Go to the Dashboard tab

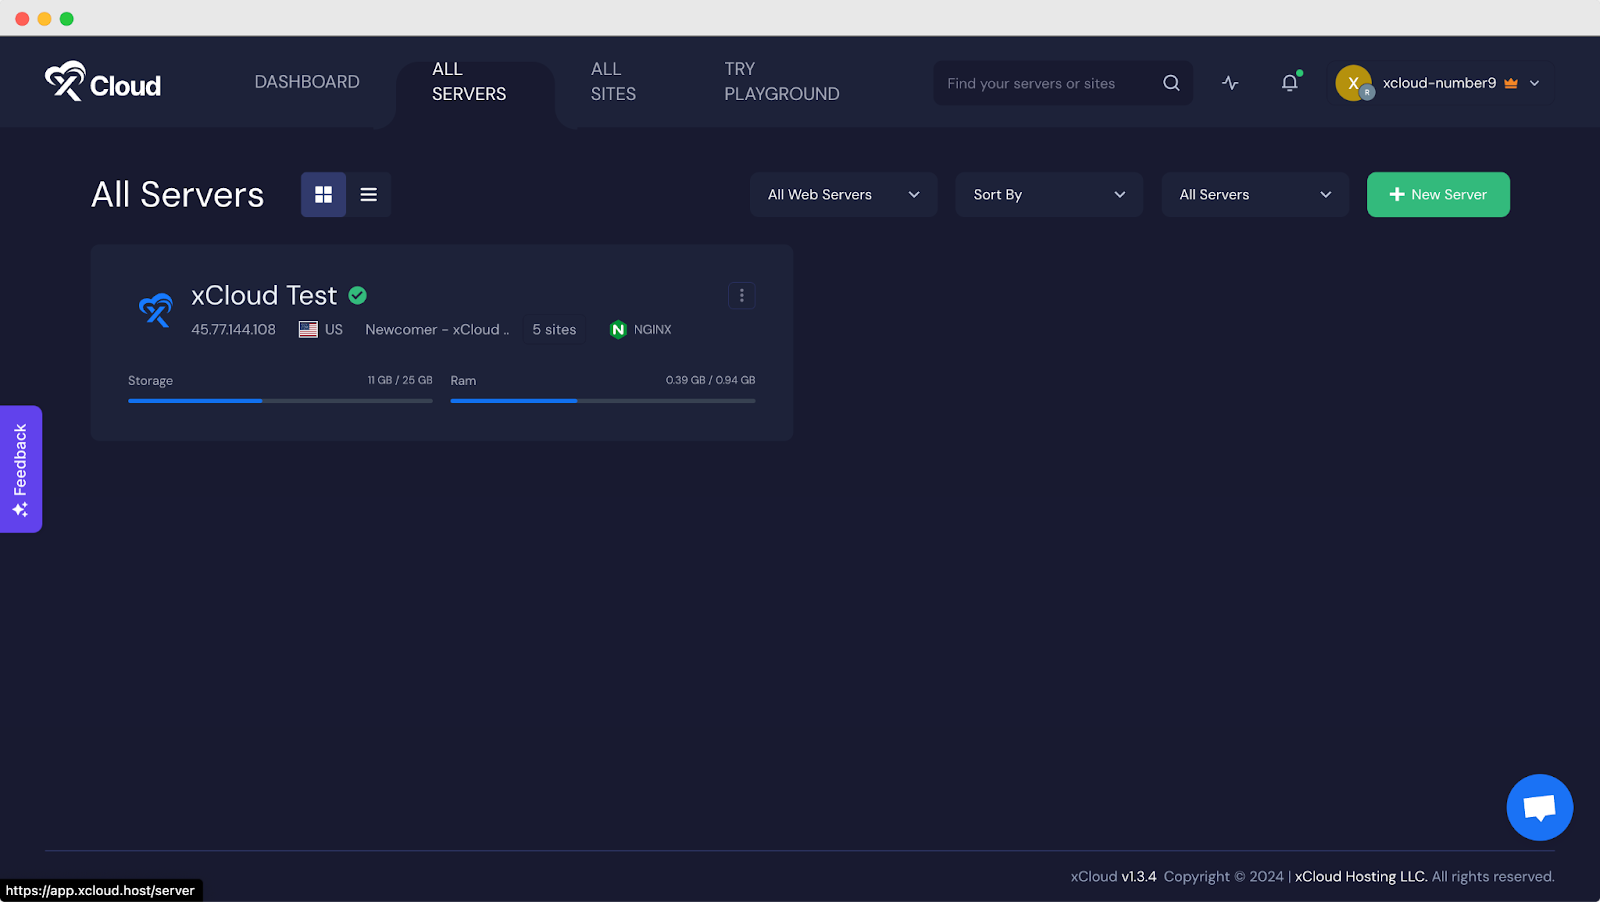coord(307,82)
